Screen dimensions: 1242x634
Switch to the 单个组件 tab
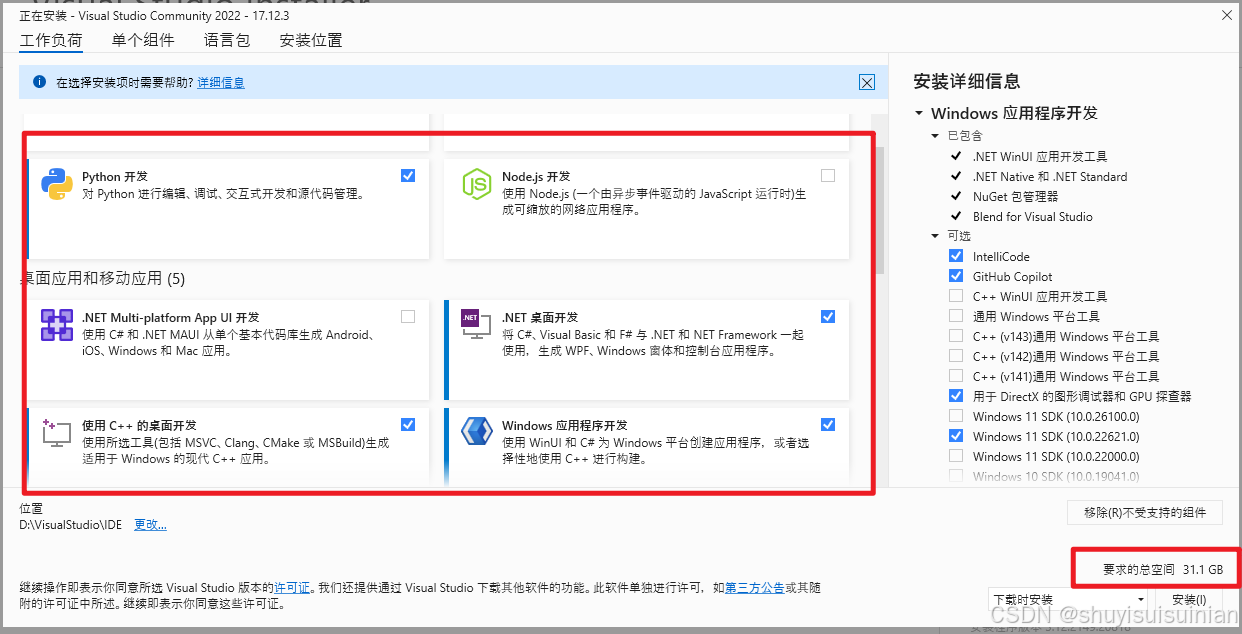tap(143, 40)
